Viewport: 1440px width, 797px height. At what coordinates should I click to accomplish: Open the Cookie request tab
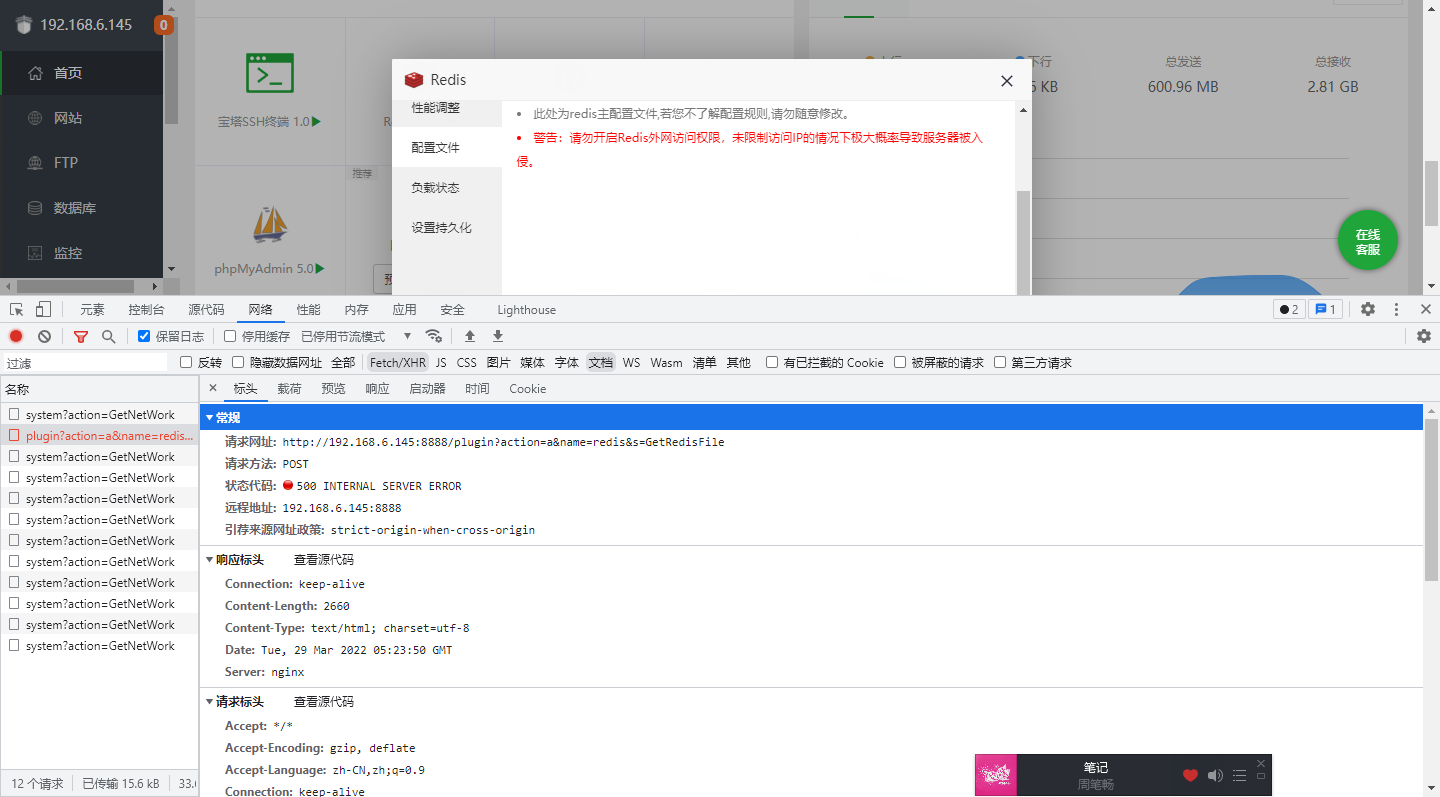[x=527, y=389]
